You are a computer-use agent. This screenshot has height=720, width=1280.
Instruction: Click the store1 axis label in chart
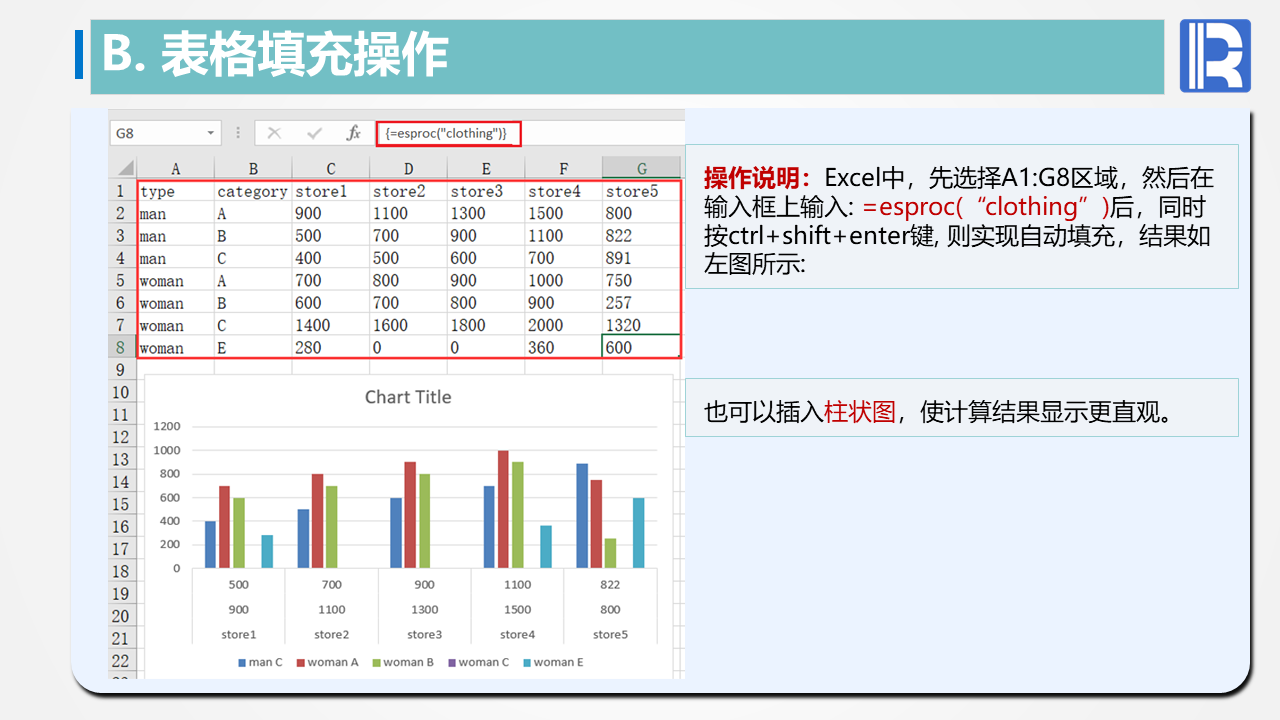click(238, 634)
